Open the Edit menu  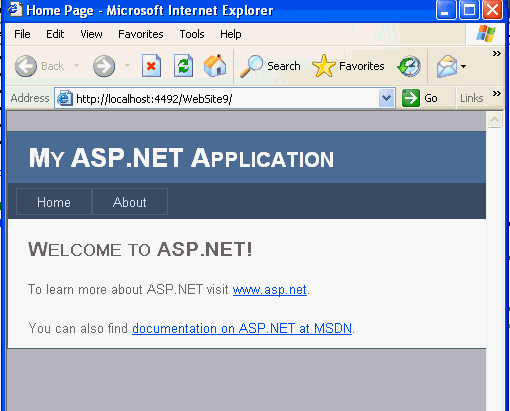(x=55, y=34)
